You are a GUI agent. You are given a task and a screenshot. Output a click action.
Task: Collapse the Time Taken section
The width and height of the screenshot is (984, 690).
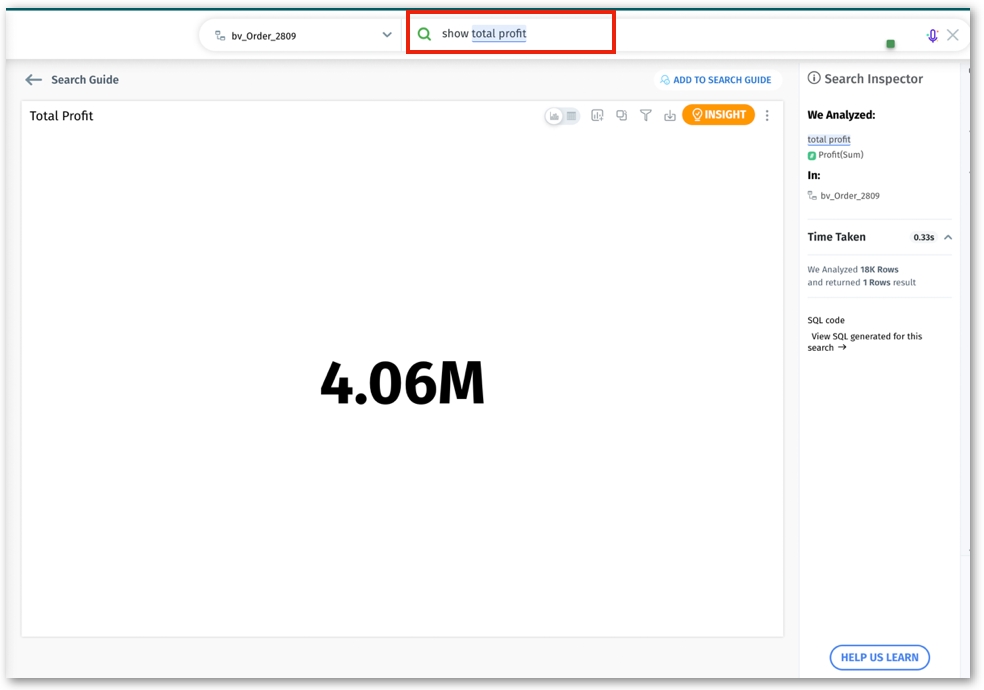point(947,237)
